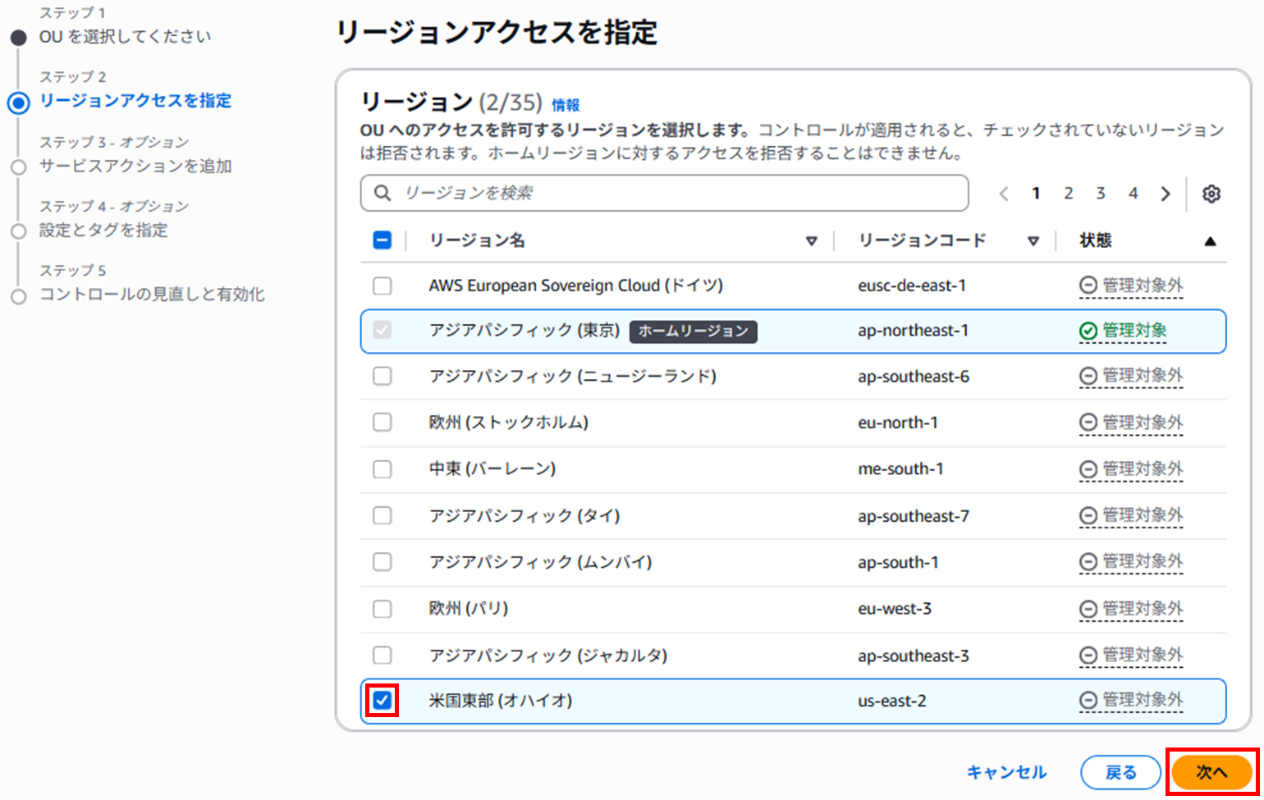Uncheck the 米国東部 (オハイオ) region checkbox
This screenshot has height=800, width=1264.
[382, 701]
